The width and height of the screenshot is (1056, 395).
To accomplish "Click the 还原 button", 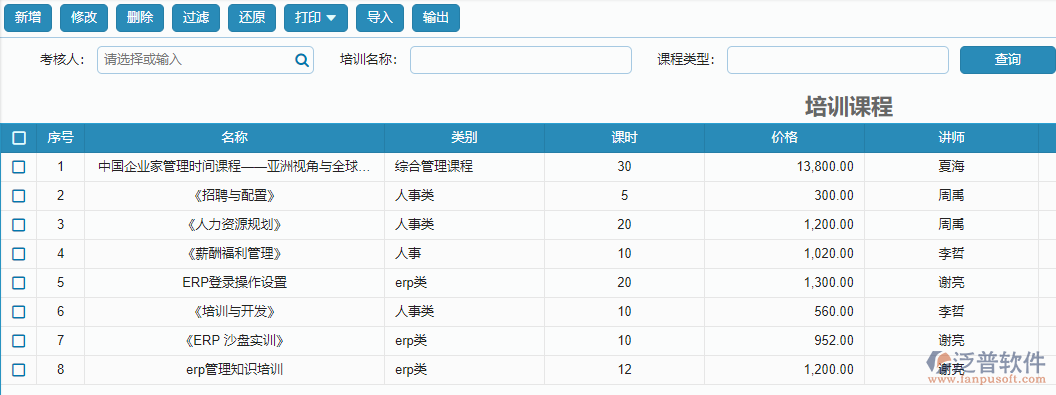I will [x=252, y=18].
